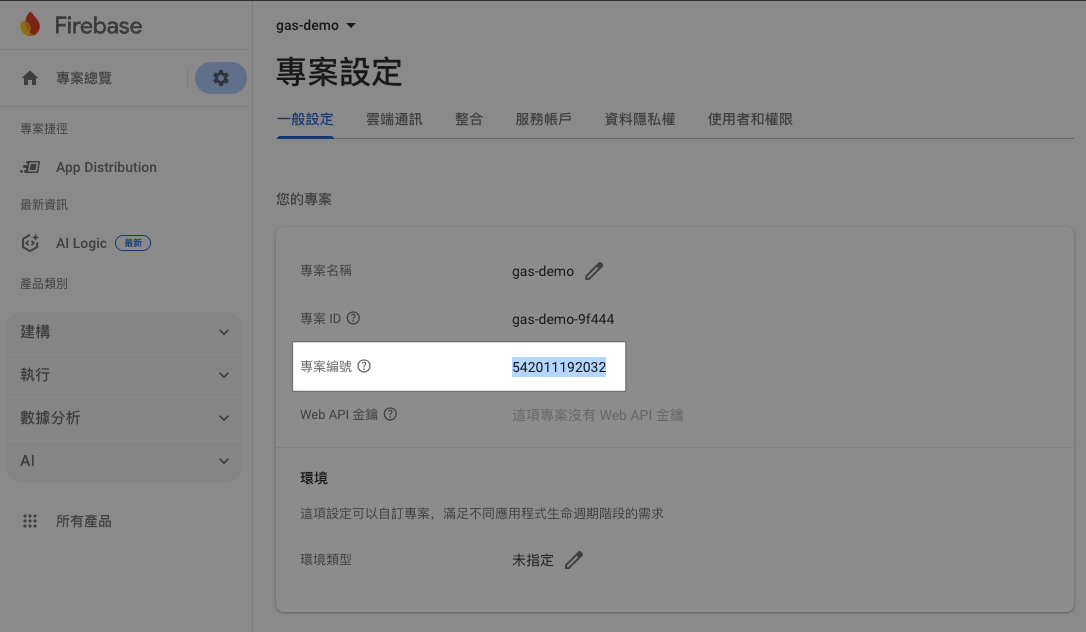
Task: Click the 最新資訊 sidebar label
Action: point(44,205)
